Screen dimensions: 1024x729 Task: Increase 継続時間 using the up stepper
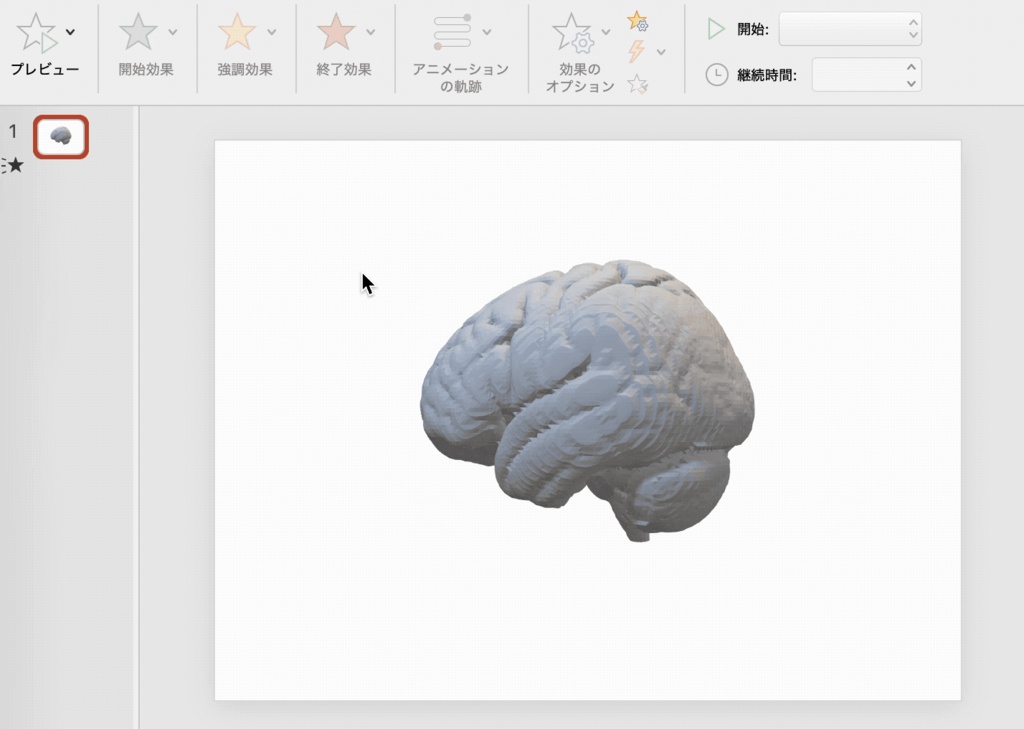[909, 66]
